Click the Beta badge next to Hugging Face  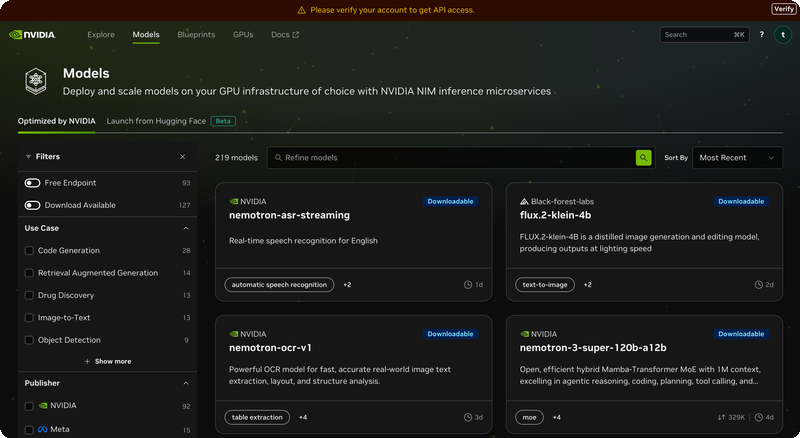click(223, 121)
